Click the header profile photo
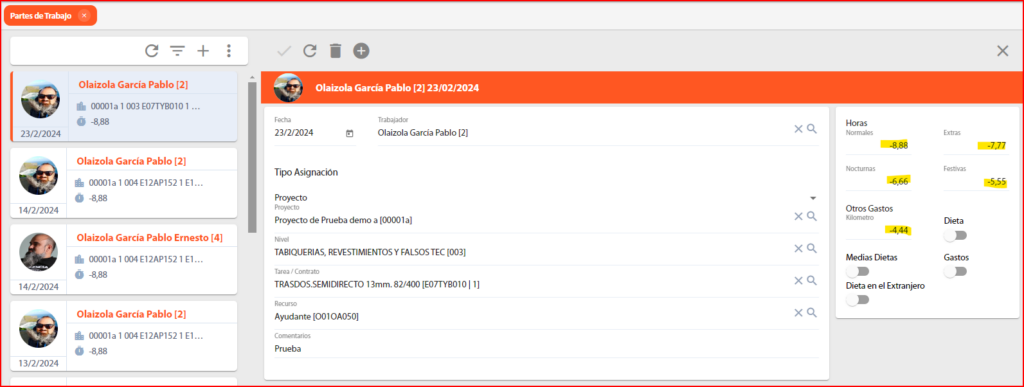1024x387 pixels. point(288,87)
